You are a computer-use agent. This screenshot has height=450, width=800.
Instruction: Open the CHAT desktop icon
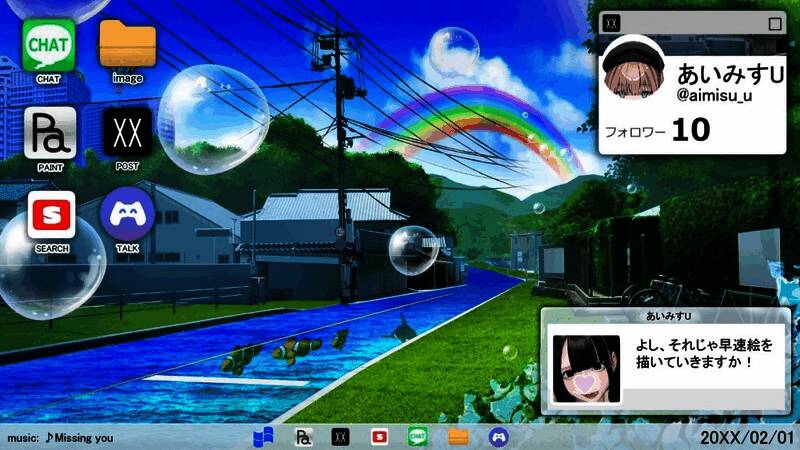point(48,46)
